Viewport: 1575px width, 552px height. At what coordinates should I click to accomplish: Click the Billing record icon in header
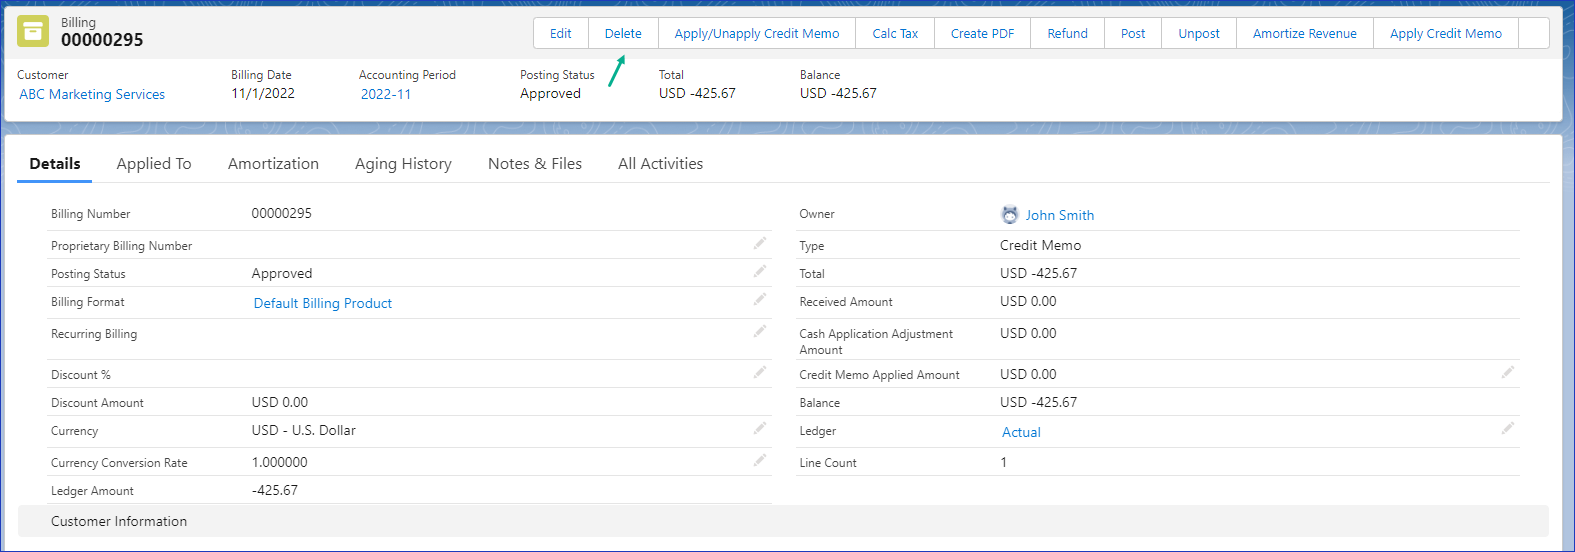[x=33, y=31]
